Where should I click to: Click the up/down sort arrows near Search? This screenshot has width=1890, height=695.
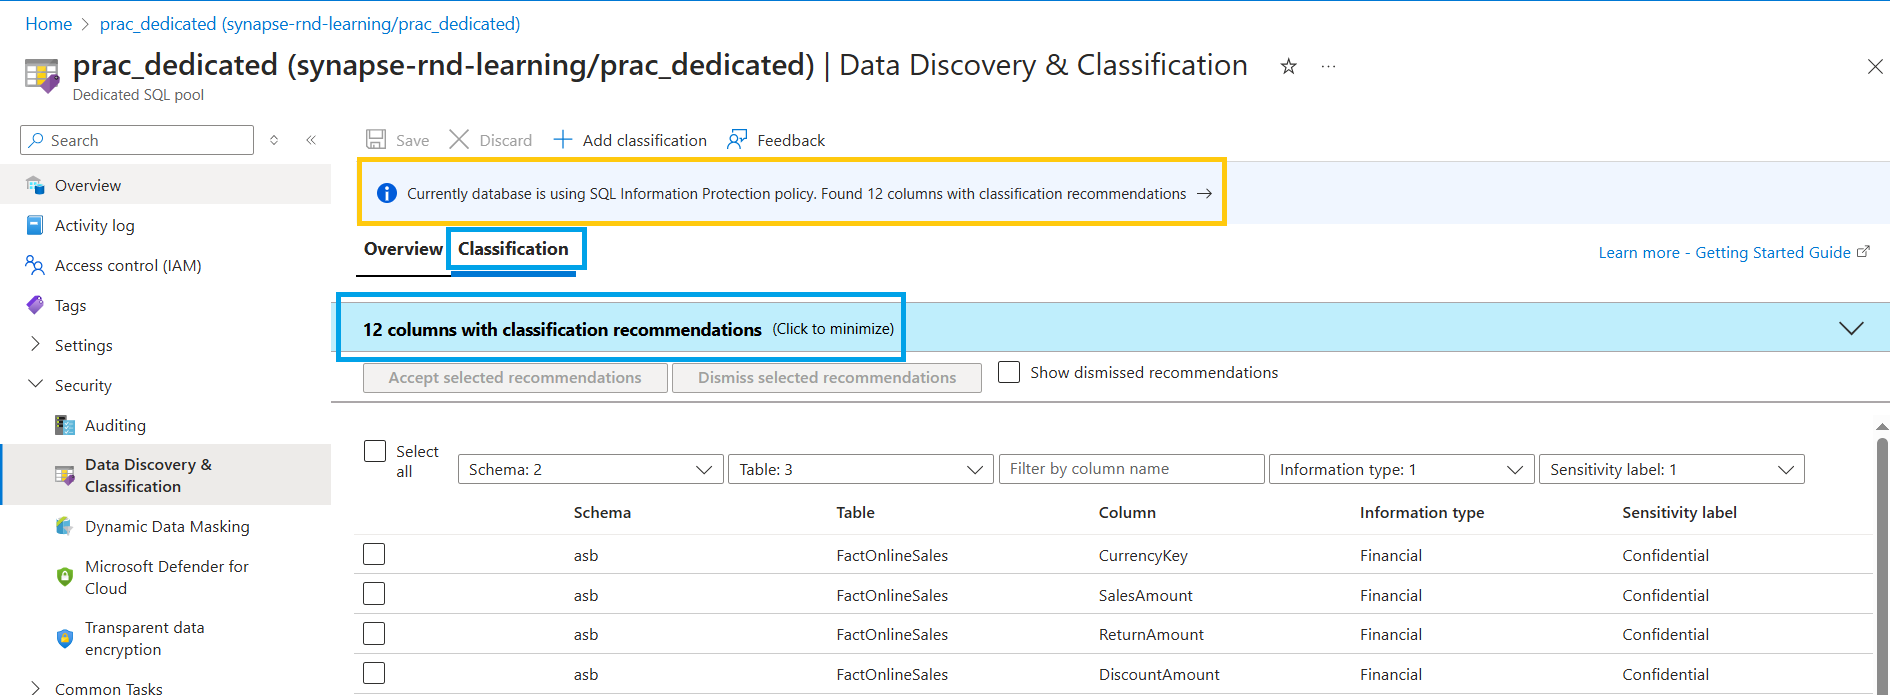pyautogui.click(x=274, y=140)
